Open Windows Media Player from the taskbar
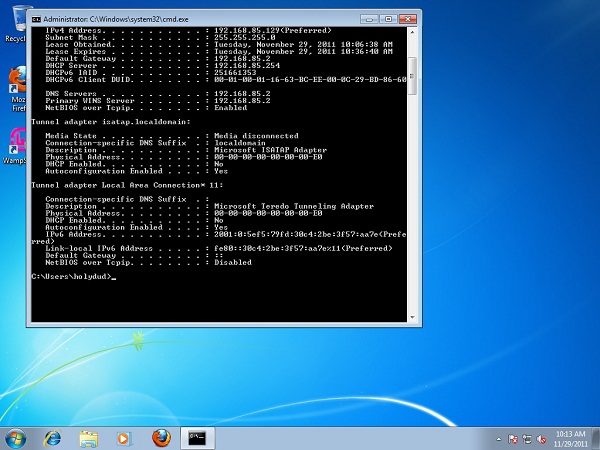 pos(124,437)
